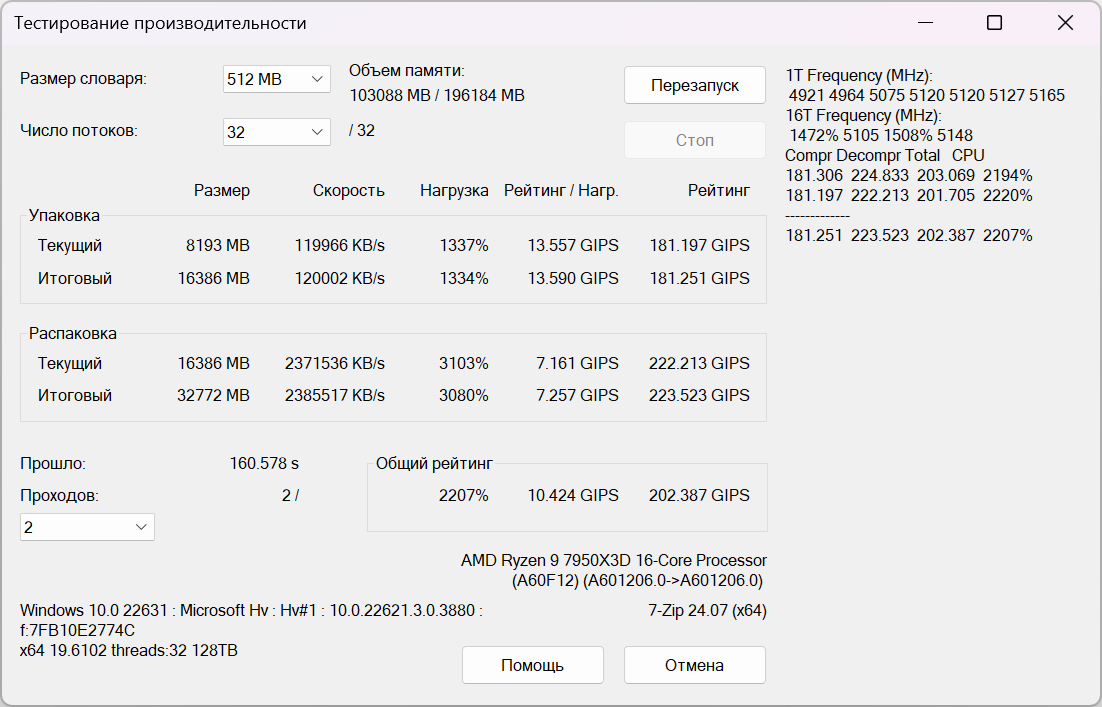Image resolution: width=1102 pixels, height=707 pixels.
Task: Minimize the benchmark window
Action: [923, 23]
